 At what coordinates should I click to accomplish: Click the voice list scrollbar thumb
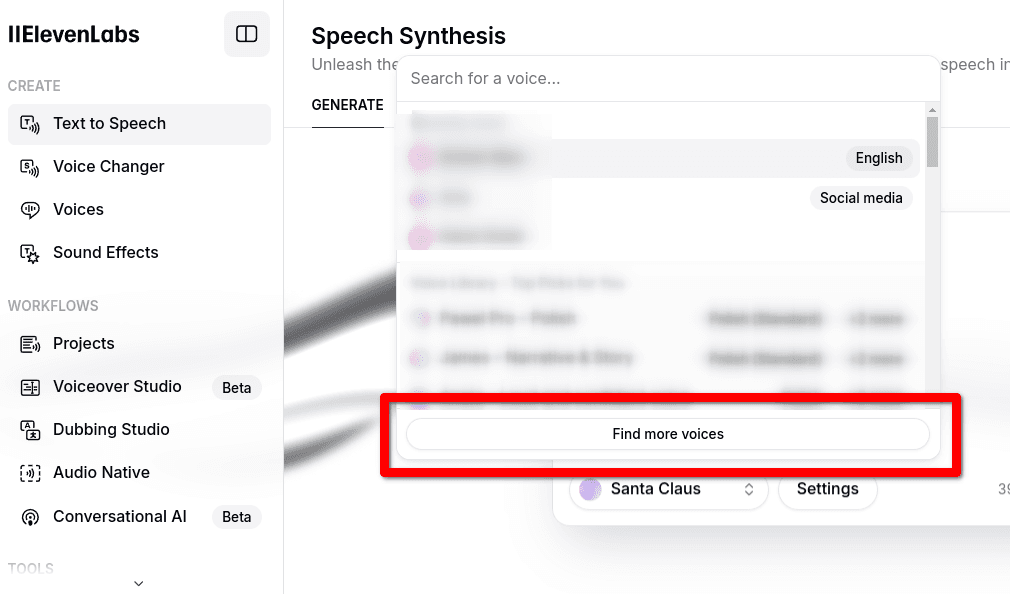point(932,142)
